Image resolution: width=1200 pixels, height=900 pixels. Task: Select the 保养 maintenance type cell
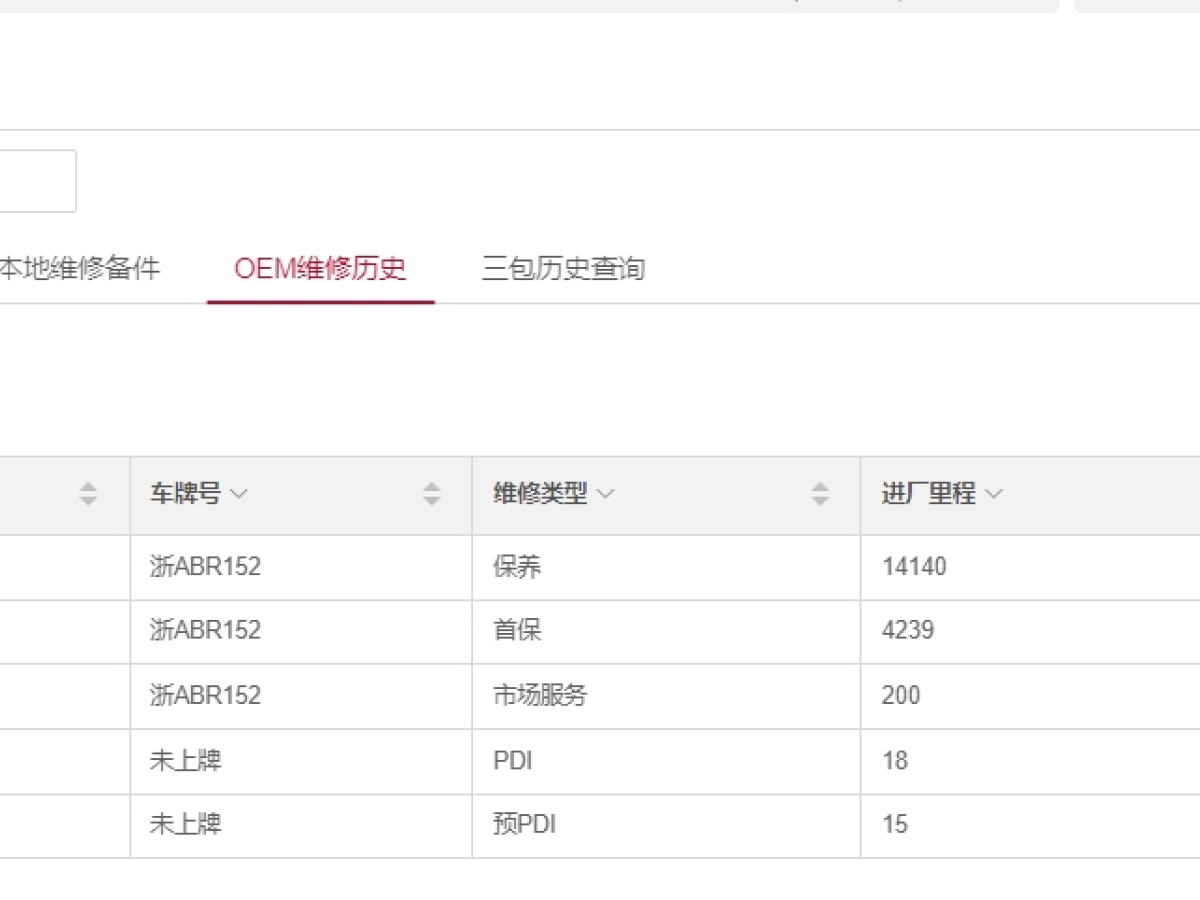click(x=517, y=567)
